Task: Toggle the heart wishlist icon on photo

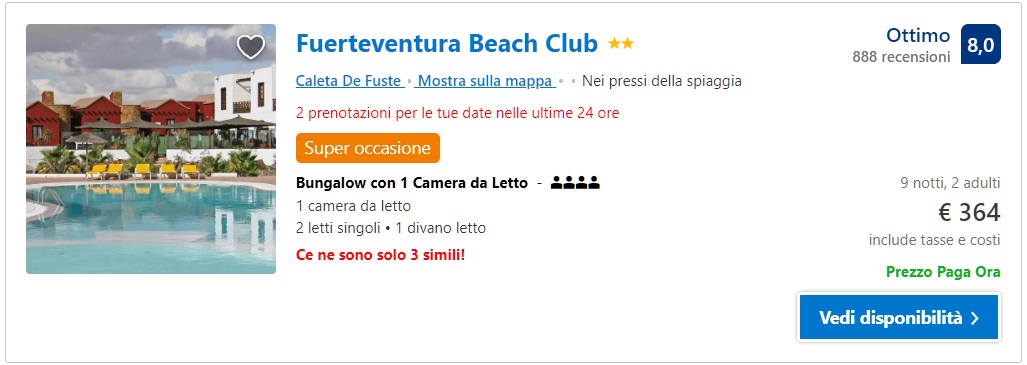Action: pyautogui.click(x=250, y=47)
